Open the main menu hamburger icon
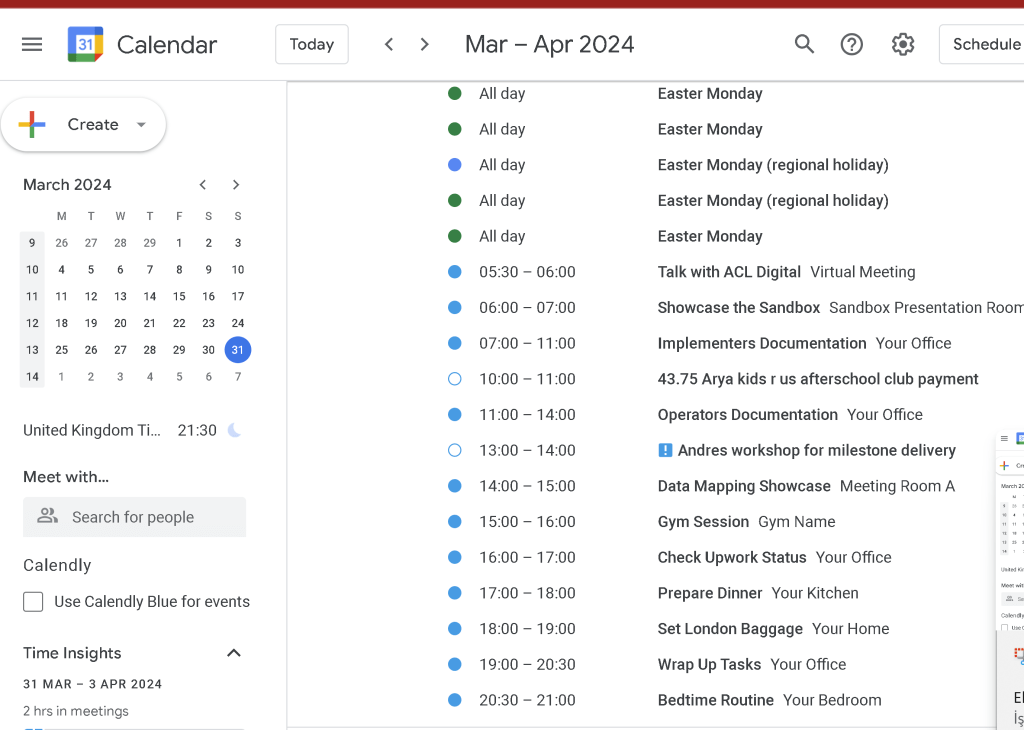 pos(32,44)
